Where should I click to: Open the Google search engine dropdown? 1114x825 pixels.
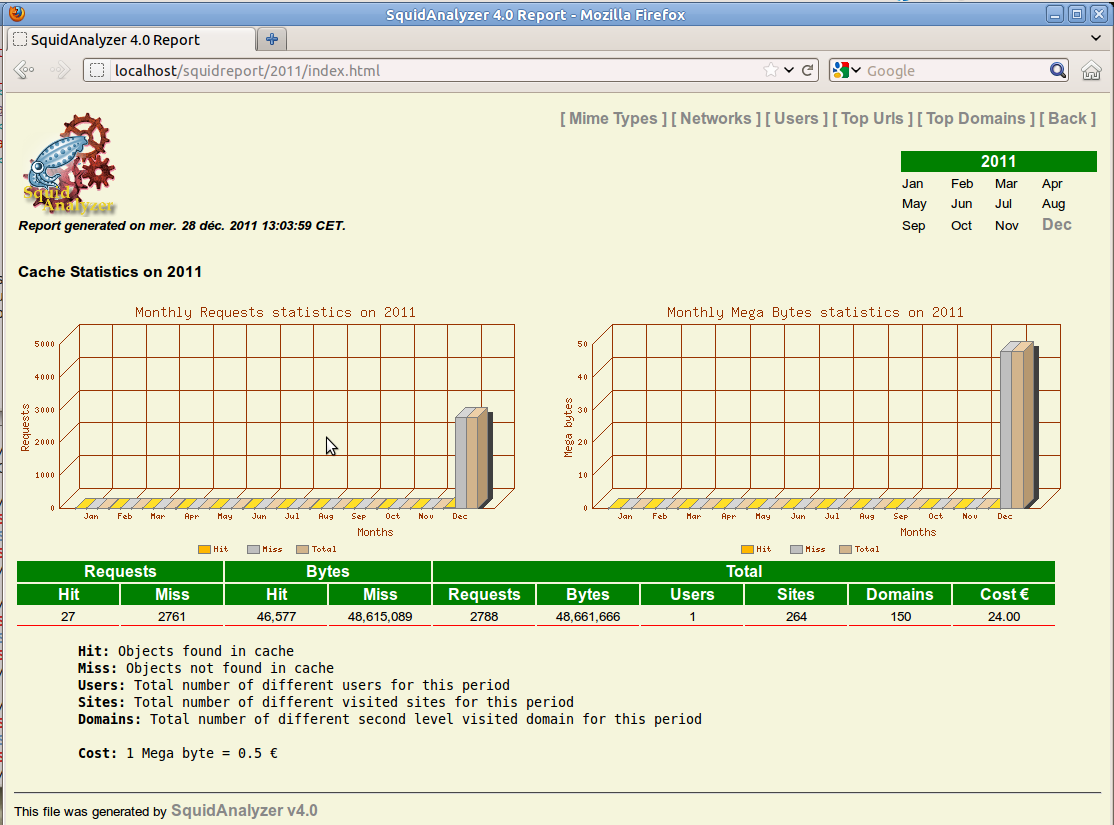tap(846, 70)
